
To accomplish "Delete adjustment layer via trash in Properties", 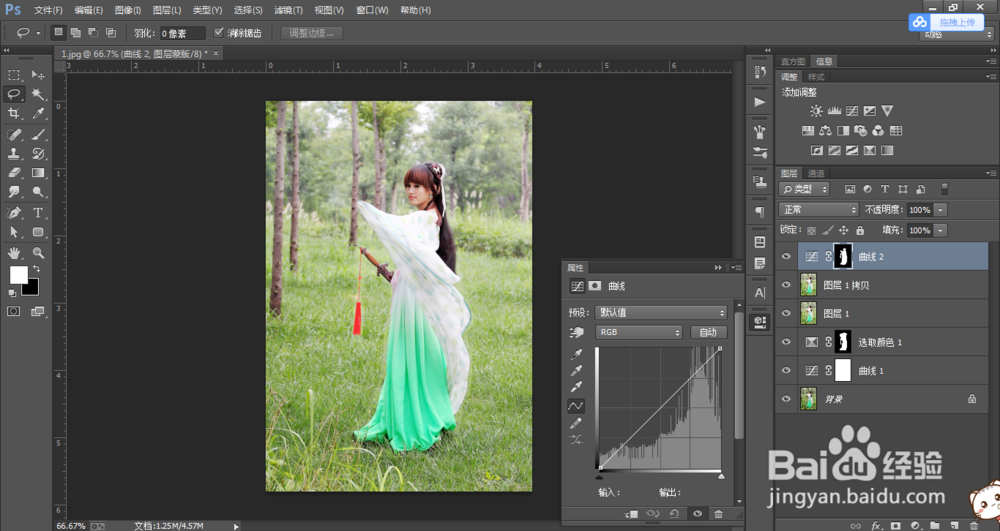I will click(x=719, y=514).
